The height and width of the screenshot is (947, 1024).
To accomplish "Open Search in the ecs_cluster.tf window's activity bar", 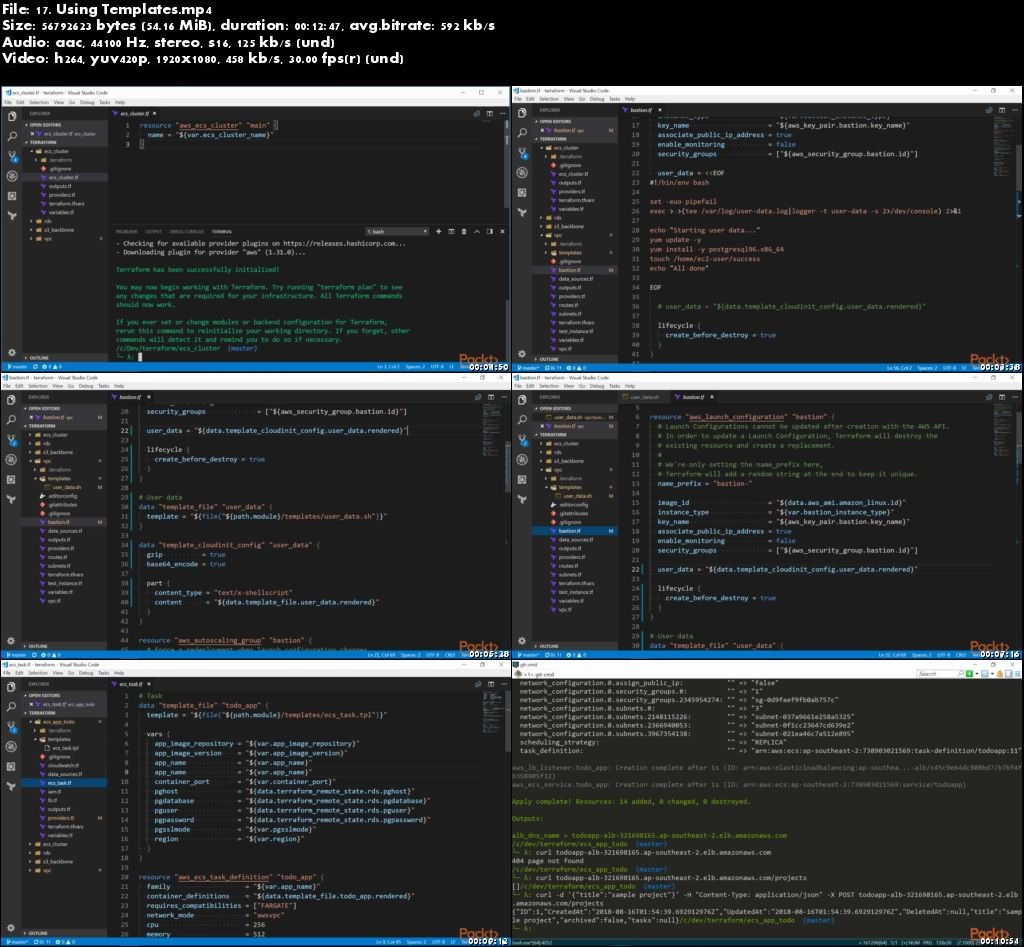I will click(x=12, y=136).
